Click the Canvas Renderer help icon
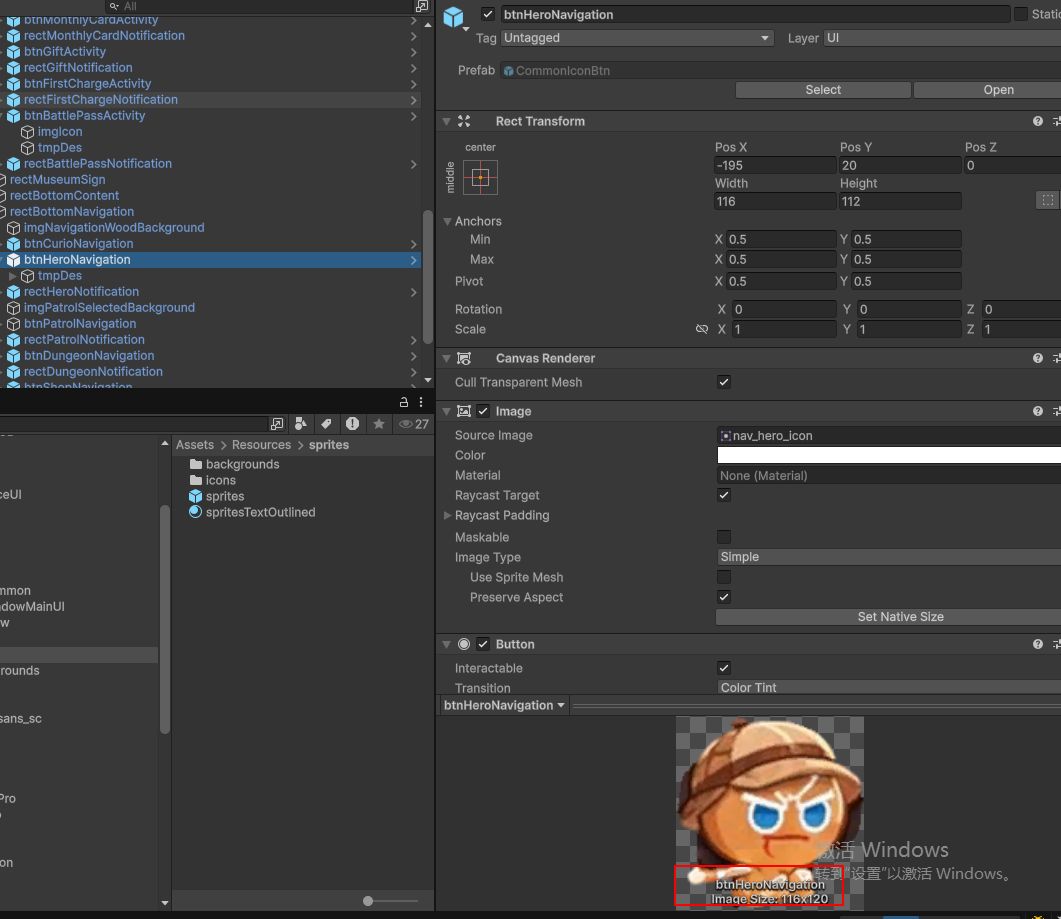This screenshot has width=1061, height=919. [x=1037, y=358]
